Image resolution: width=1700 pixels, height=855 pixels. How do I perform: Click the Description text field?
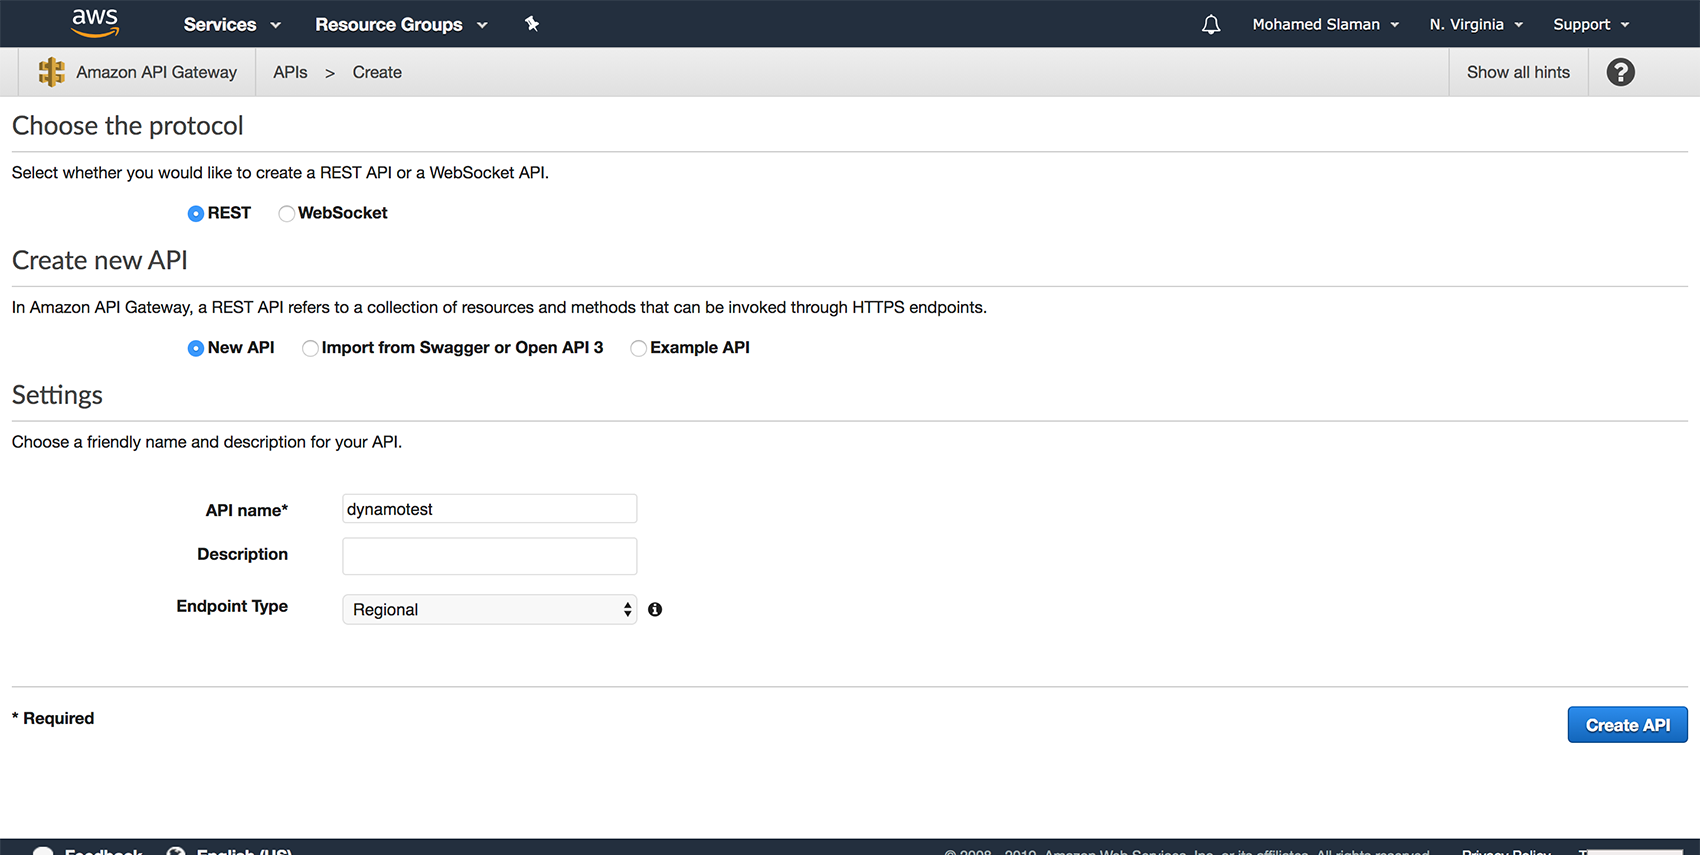(x=489, y=556)
